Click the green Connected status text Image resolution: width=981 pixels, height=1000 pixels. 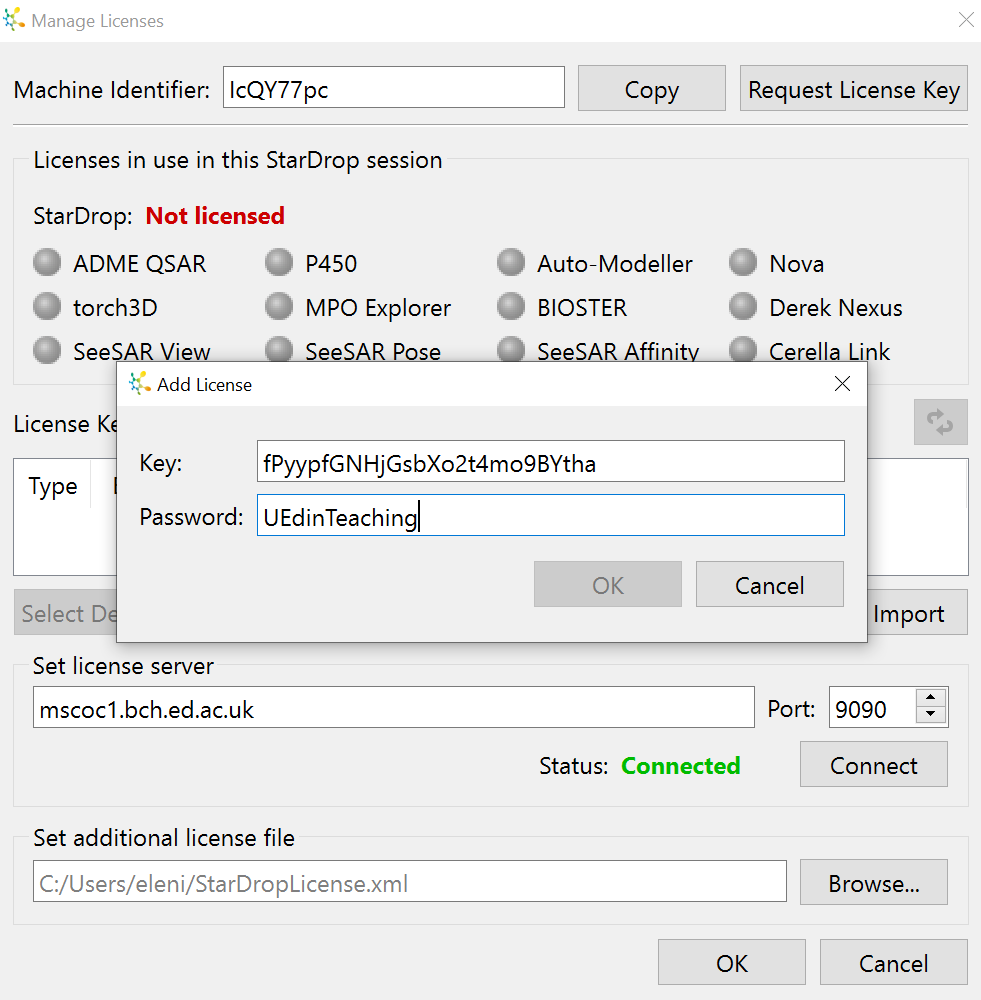pos(681,765)
